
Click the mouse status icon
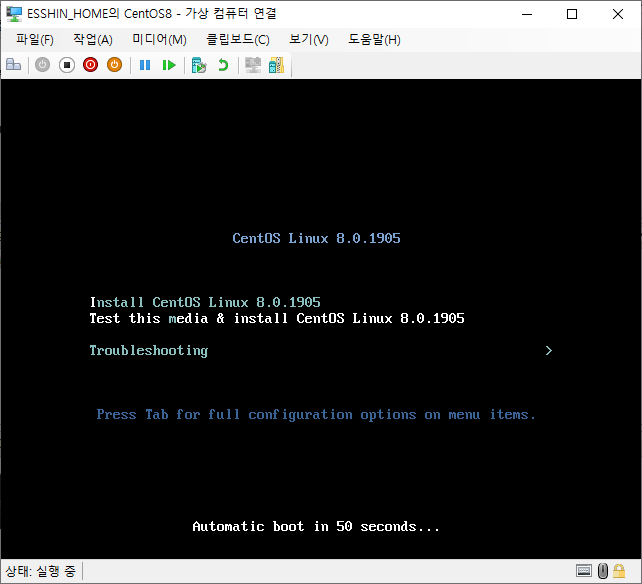[x=603, y=570]
